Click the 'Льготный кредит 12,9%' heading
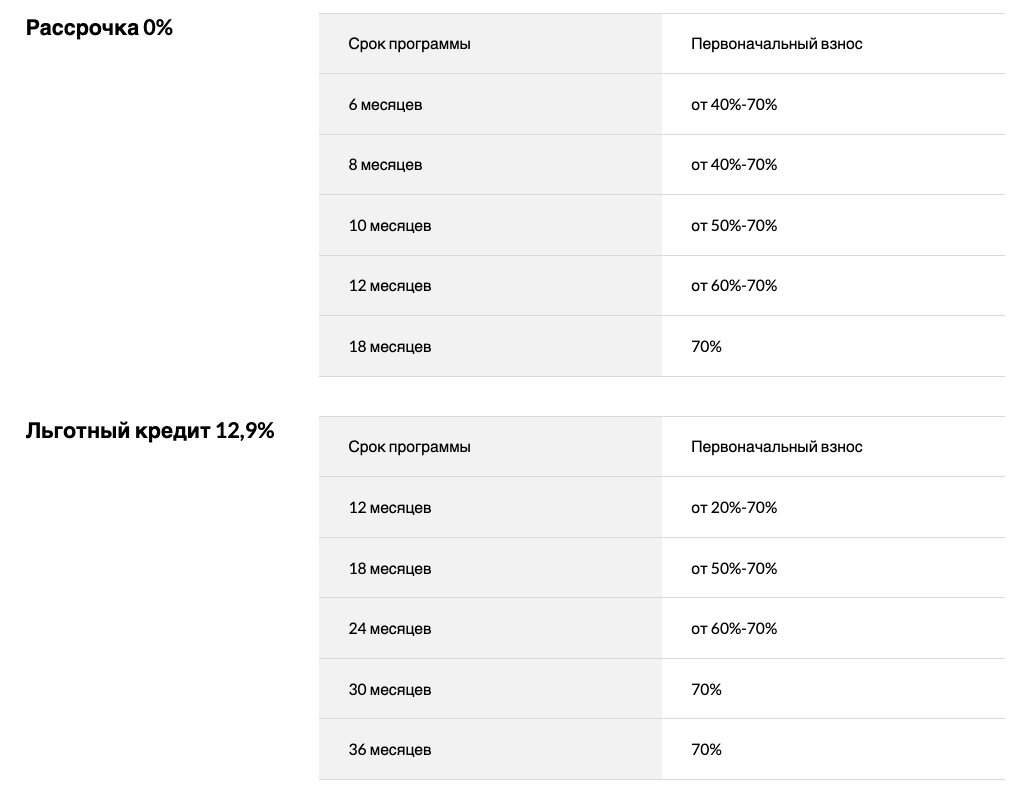The image size is (1024, 792). (x=150, y=431)
